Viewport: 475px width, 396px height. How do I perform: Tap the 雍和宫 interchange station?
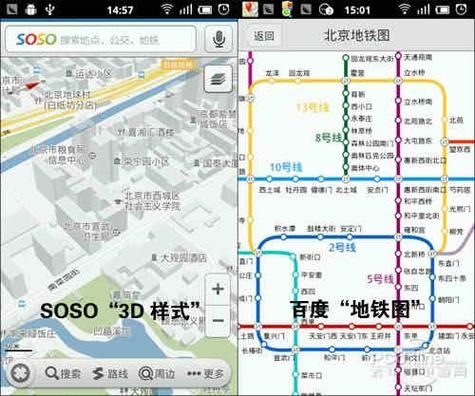pyautogui.click(x=398, y=237)
